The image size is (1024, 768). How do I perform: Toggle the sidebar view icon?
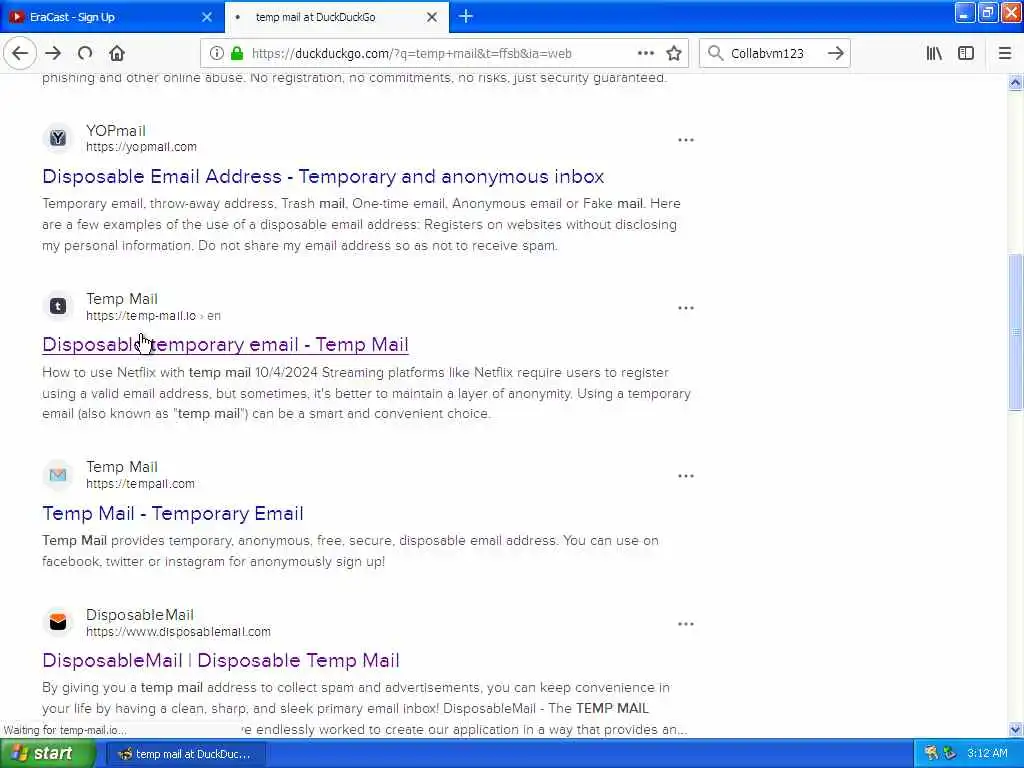966,54
